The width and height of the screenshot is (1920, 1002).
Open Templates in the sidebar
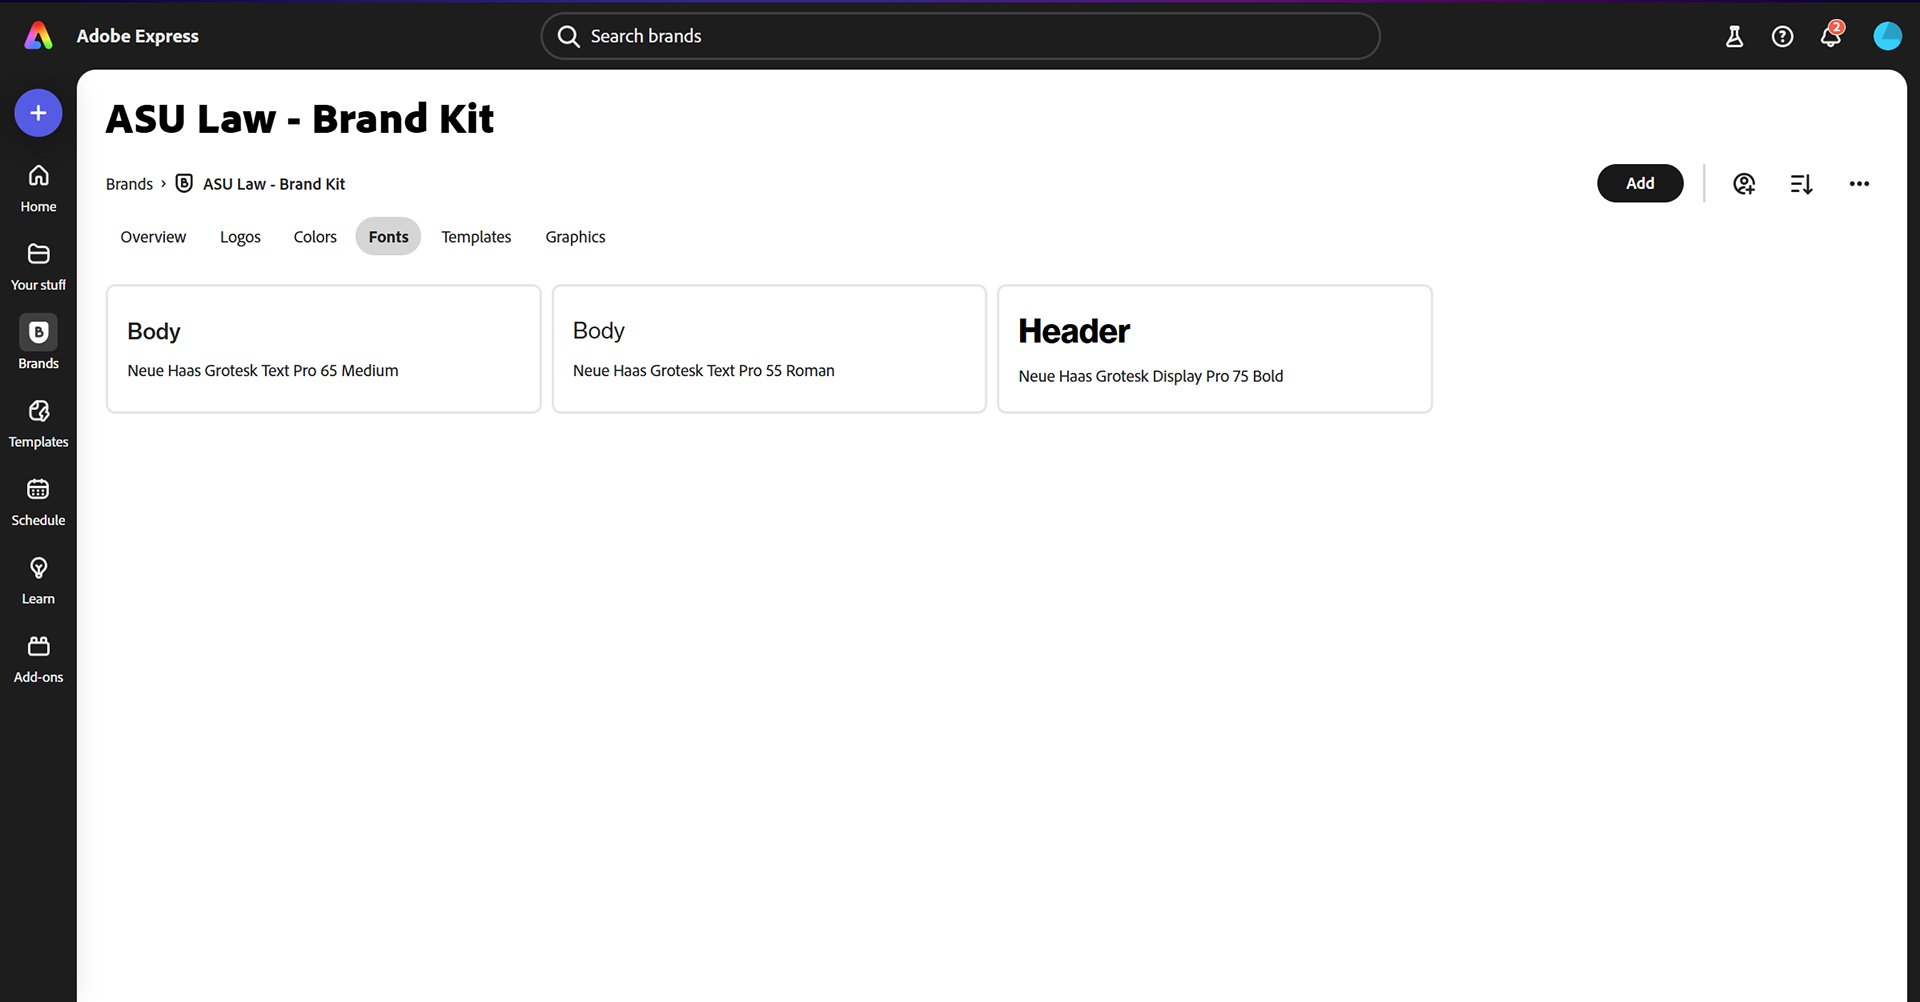pyautogui.click(x=38, y=424)
